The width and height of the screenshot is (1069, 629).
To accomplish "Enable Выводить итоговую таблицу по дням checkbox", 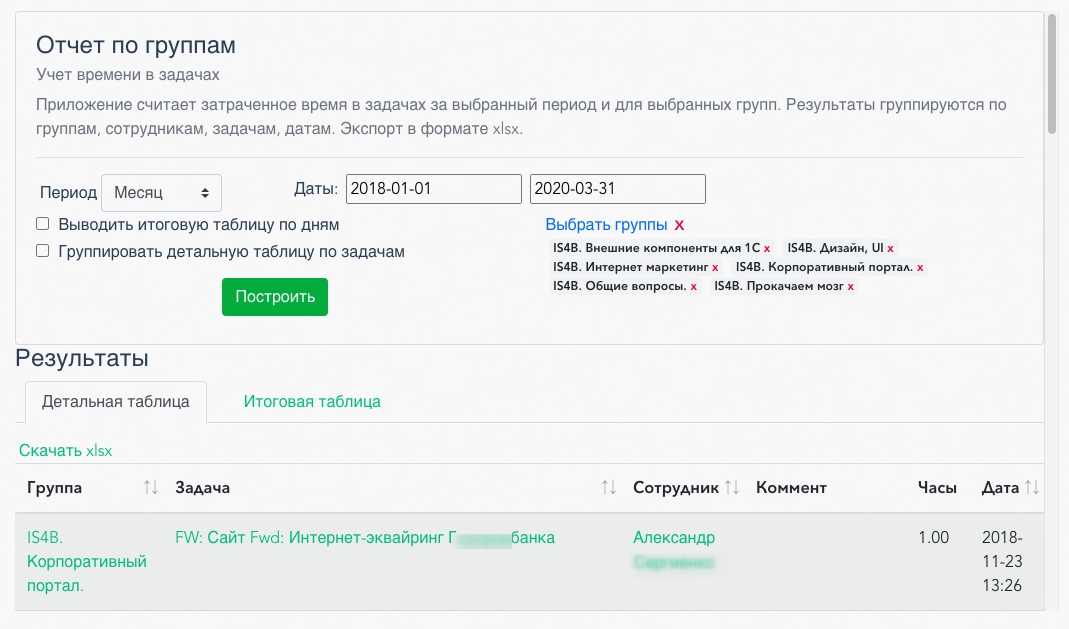I will [43, 224].
